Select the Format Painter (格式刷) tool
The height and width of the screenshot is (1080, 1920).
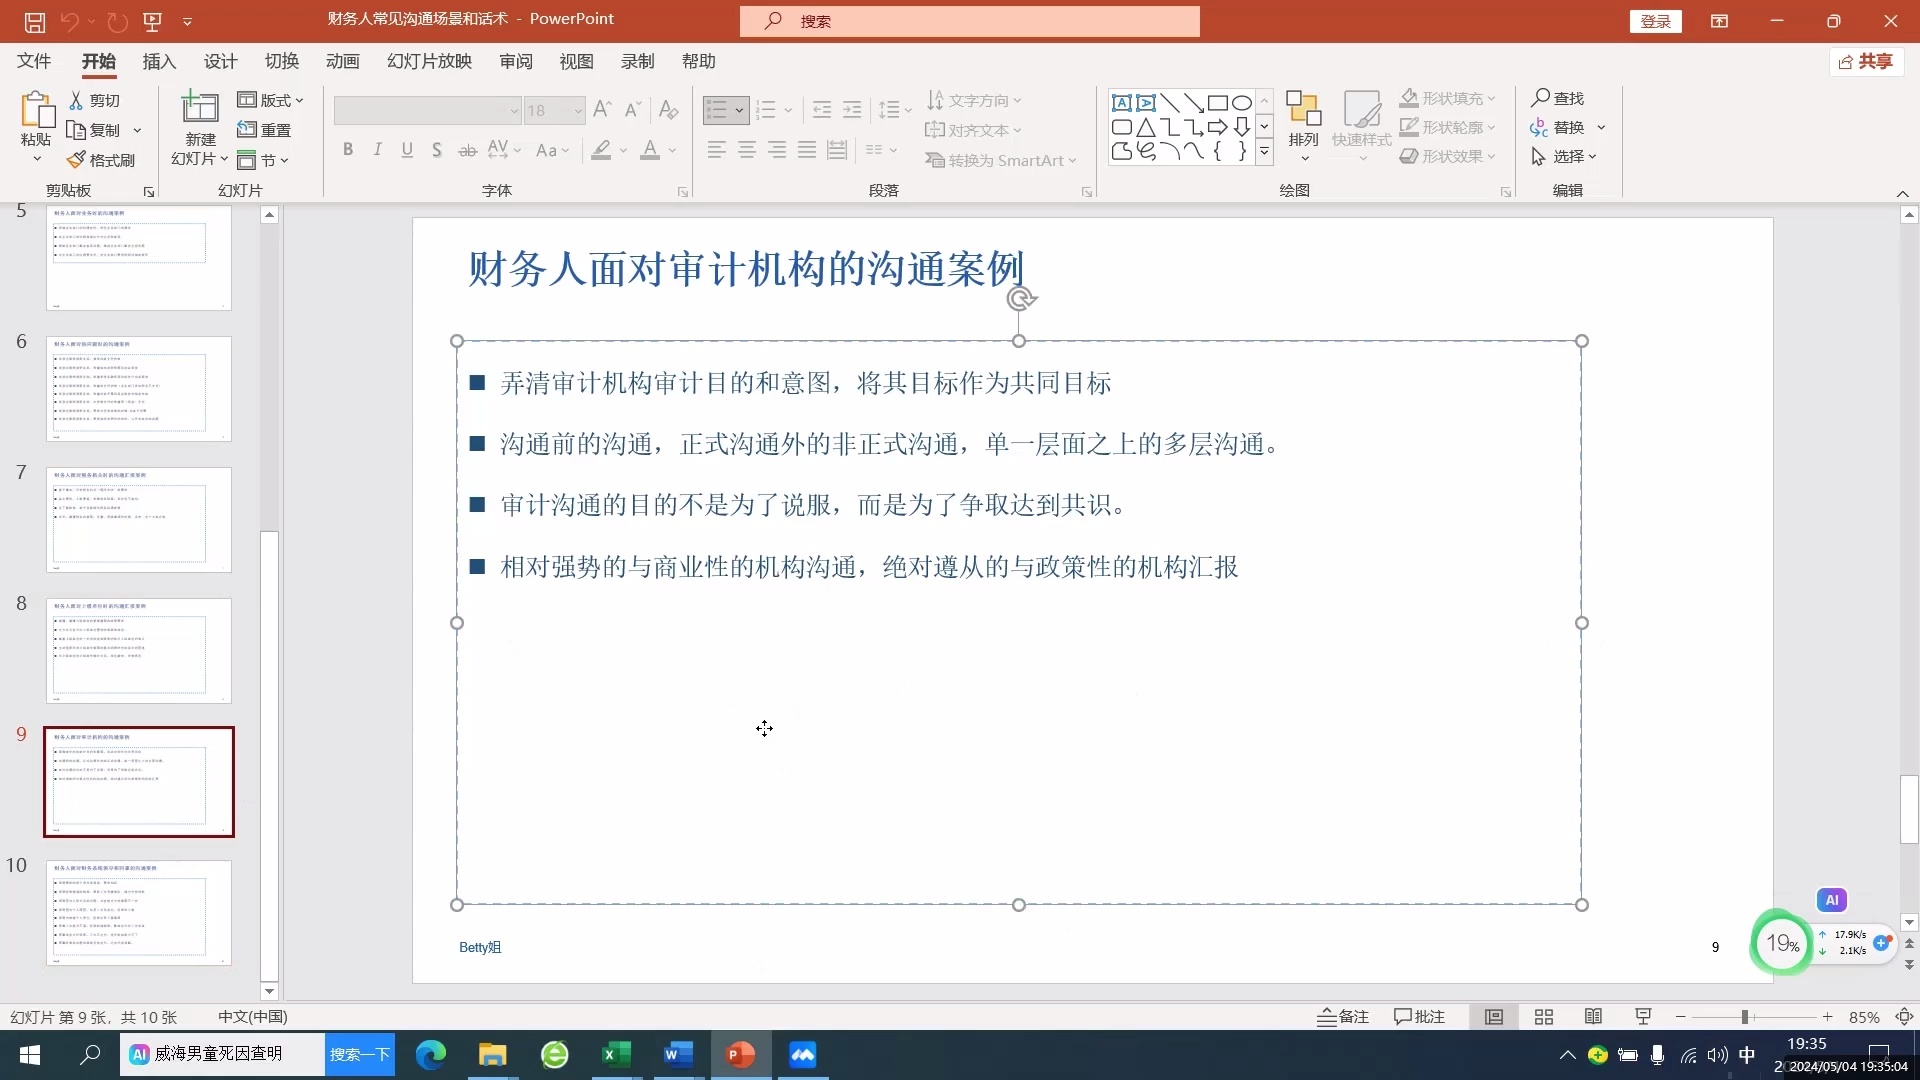click(101, 159)
